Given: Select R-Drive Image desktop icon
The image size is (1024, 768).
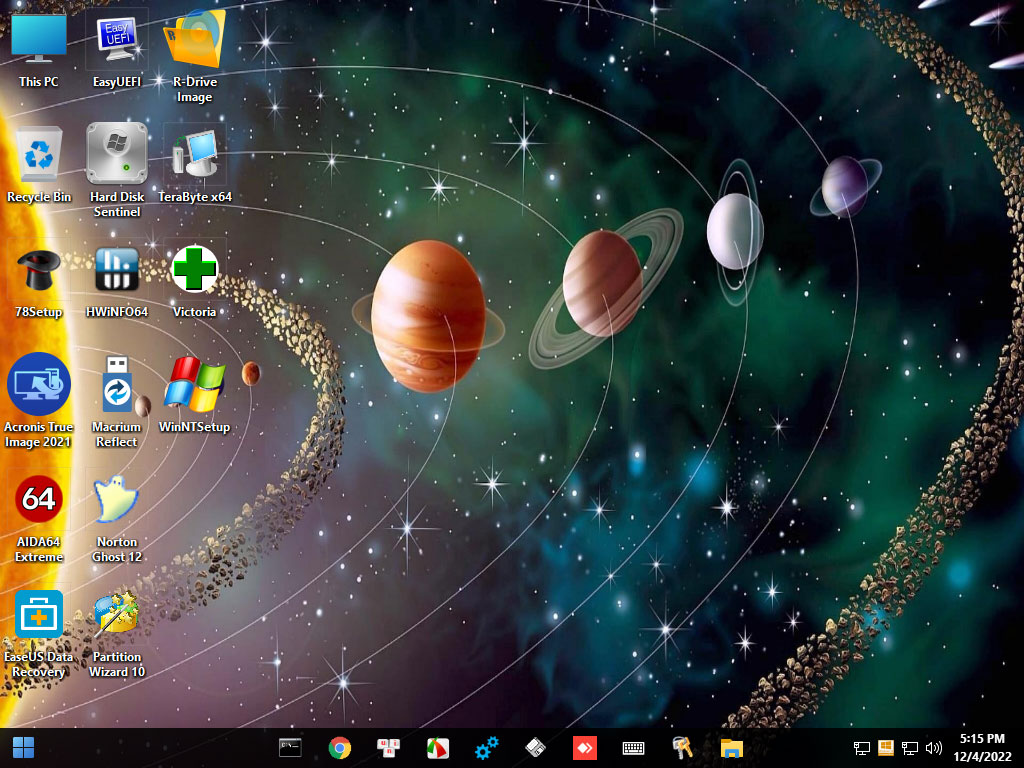Looking at the screenshot, I should [195, 56].
